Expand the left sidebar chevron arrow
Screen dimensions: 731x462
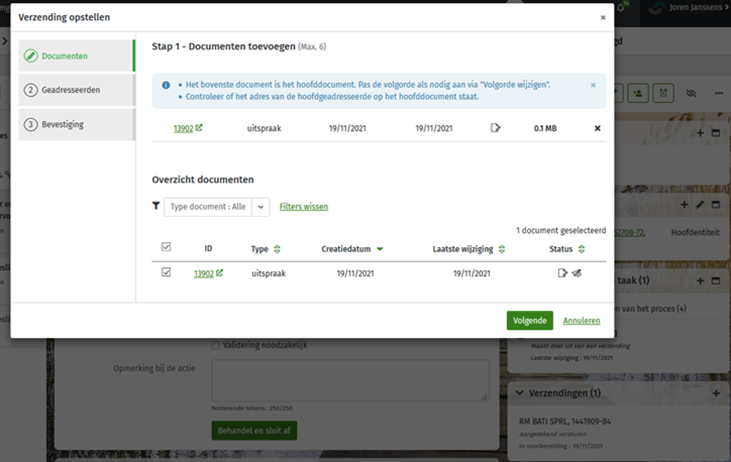[x=5, y=41]
